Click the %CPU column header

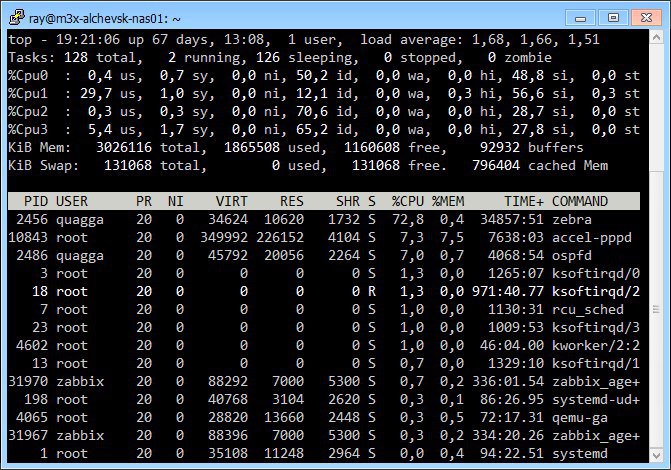[408, 201]
